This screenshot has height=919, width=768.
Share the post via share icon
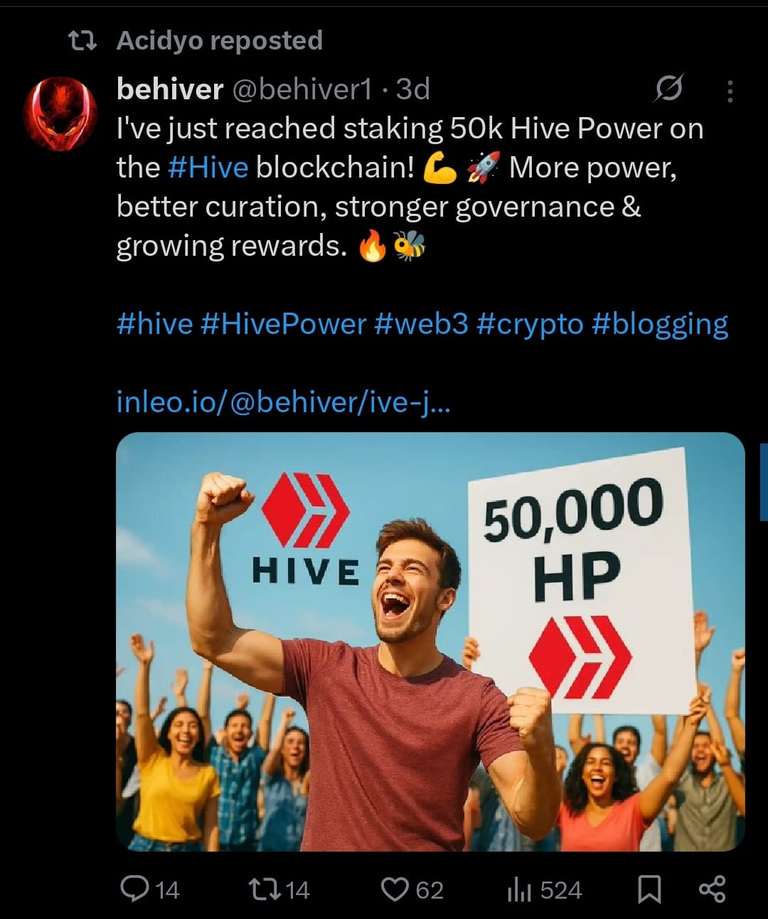pos(712,889)
